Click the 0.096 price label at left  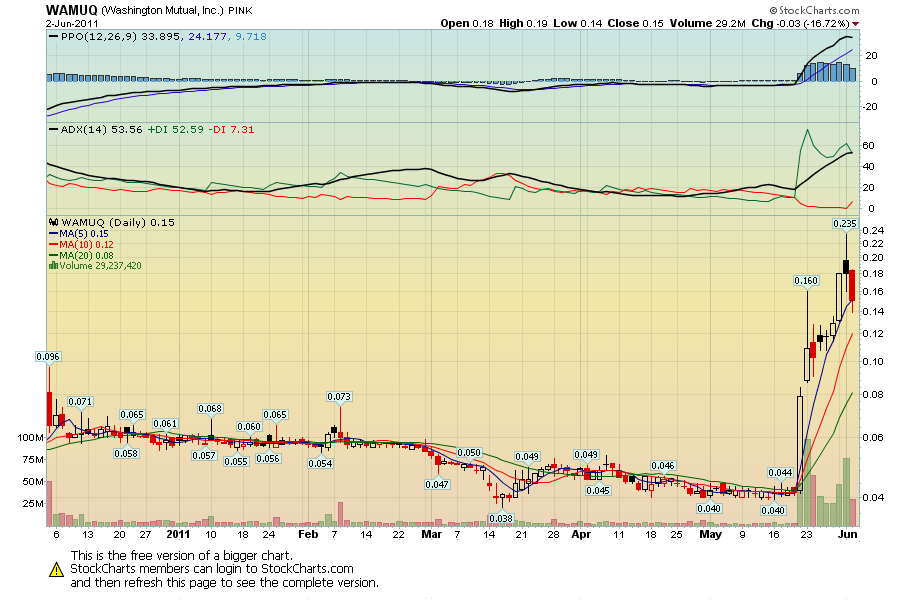point(47,356)
